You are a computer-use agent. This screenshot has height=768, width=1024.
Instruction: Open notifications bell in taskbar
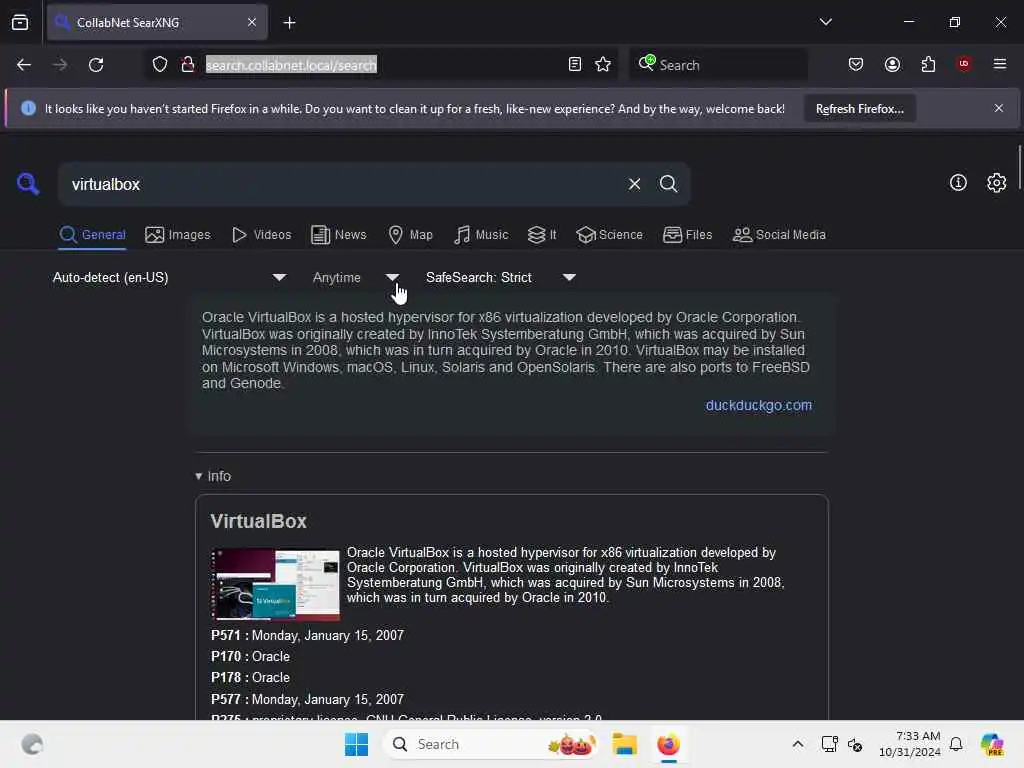tap(955, 744)
